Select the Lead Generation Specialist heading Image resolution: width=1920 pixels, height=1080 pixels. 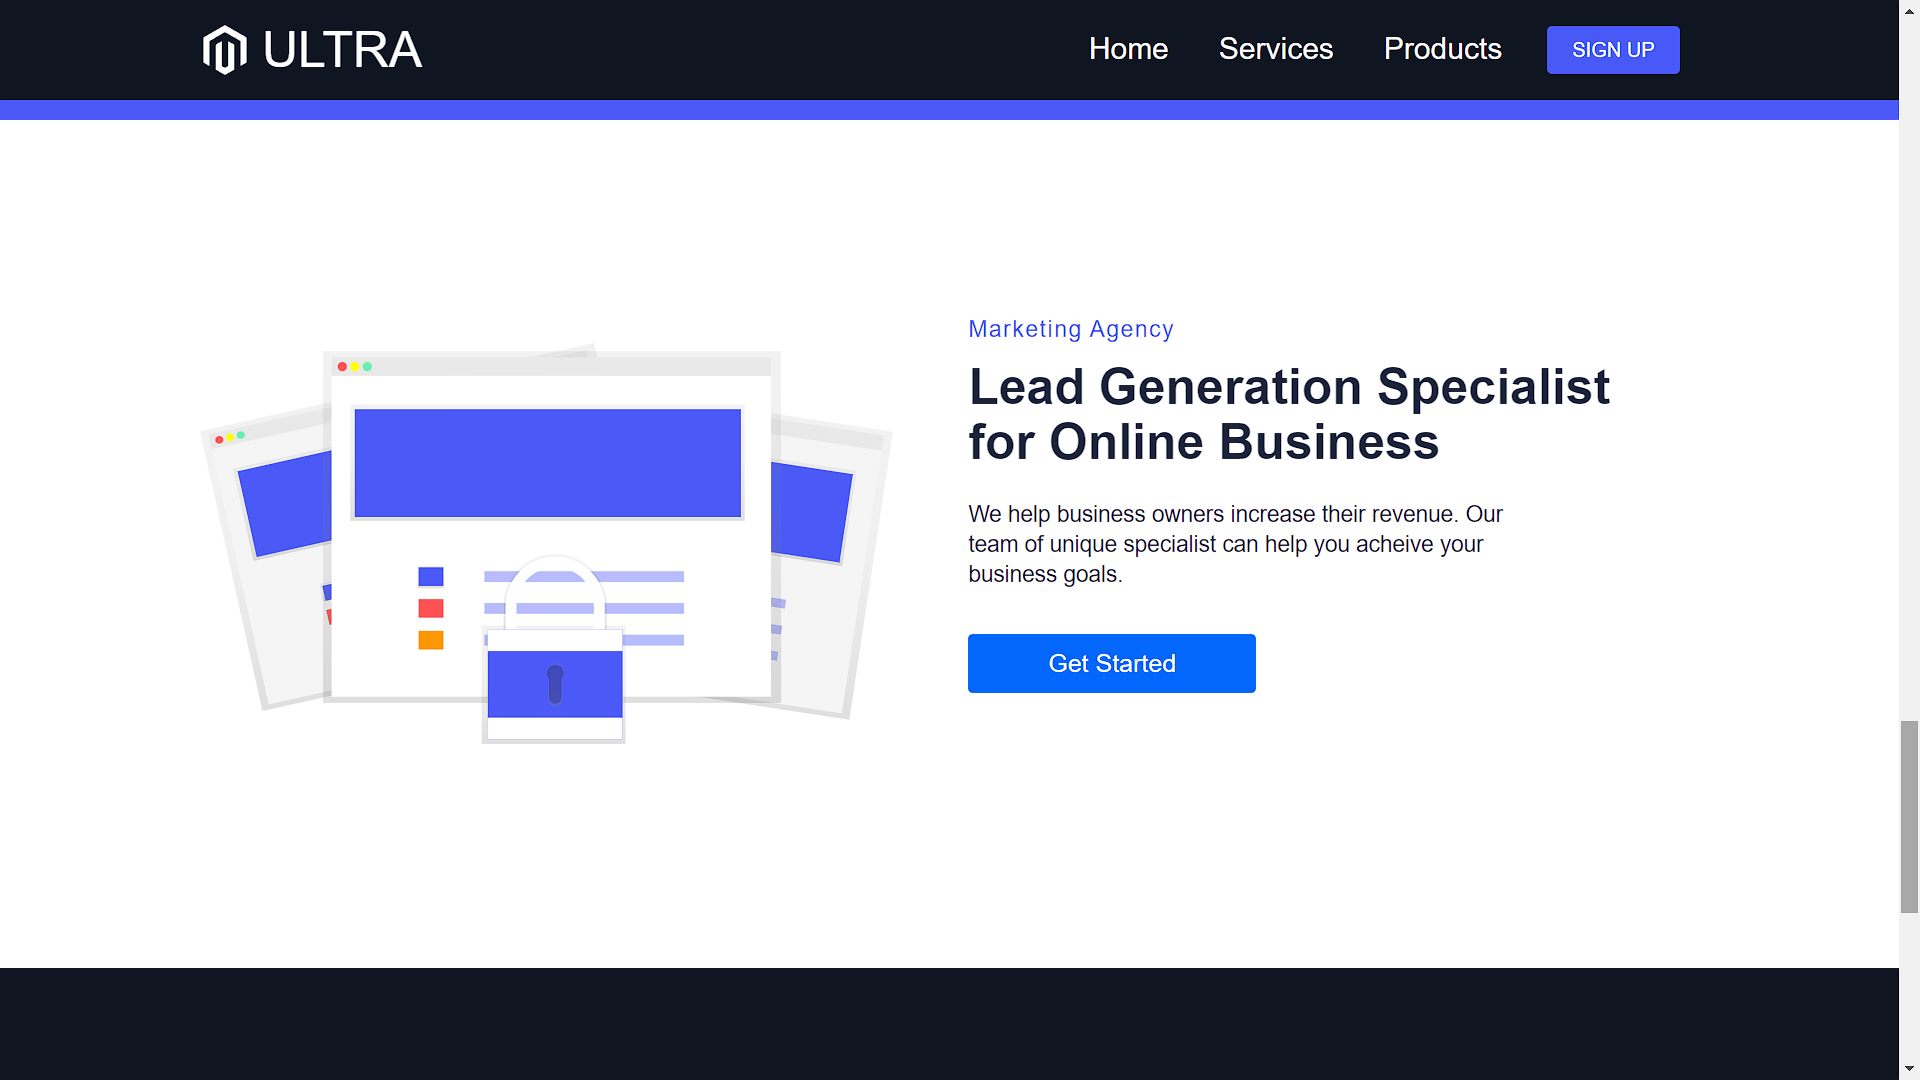tap(1289, 414)
